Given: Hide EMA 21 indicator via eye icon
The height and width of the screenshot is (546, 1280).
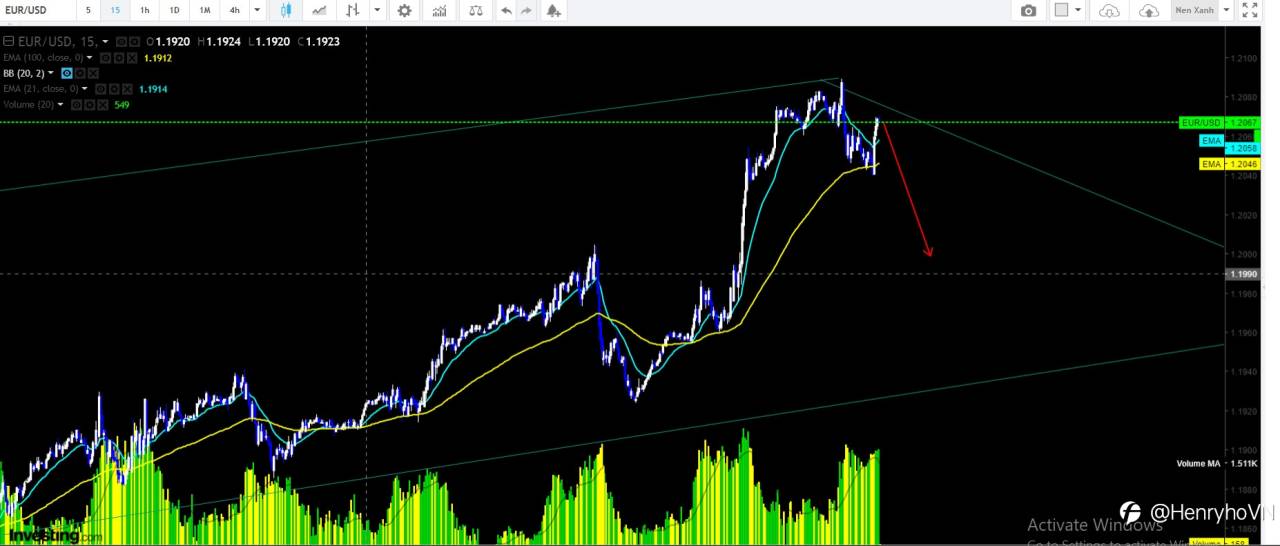Looking at the screenshot, I should (100, 89).
